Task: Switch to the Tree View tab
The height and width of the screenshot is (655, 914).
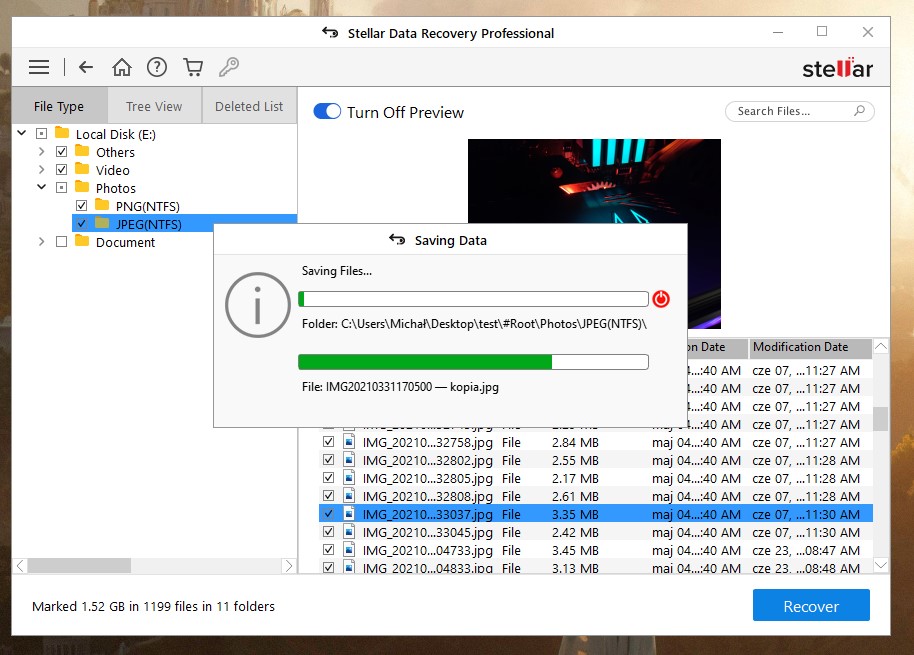Action: tap(154, 106)
